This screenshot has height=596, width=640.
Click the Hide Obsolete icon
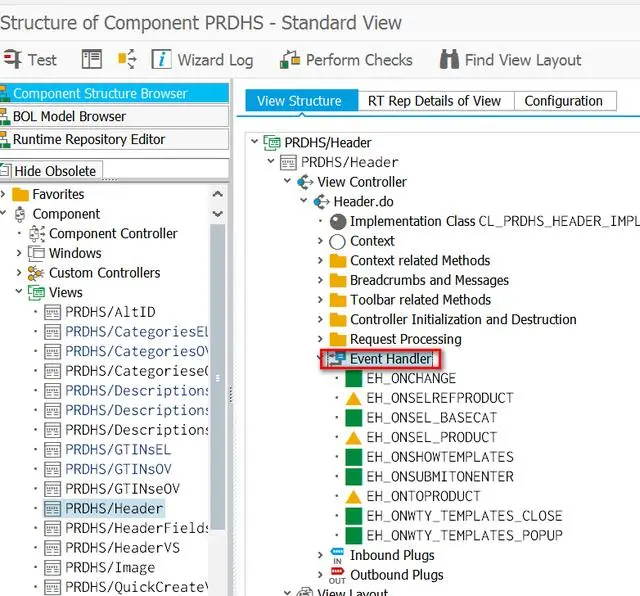[5, 171]
